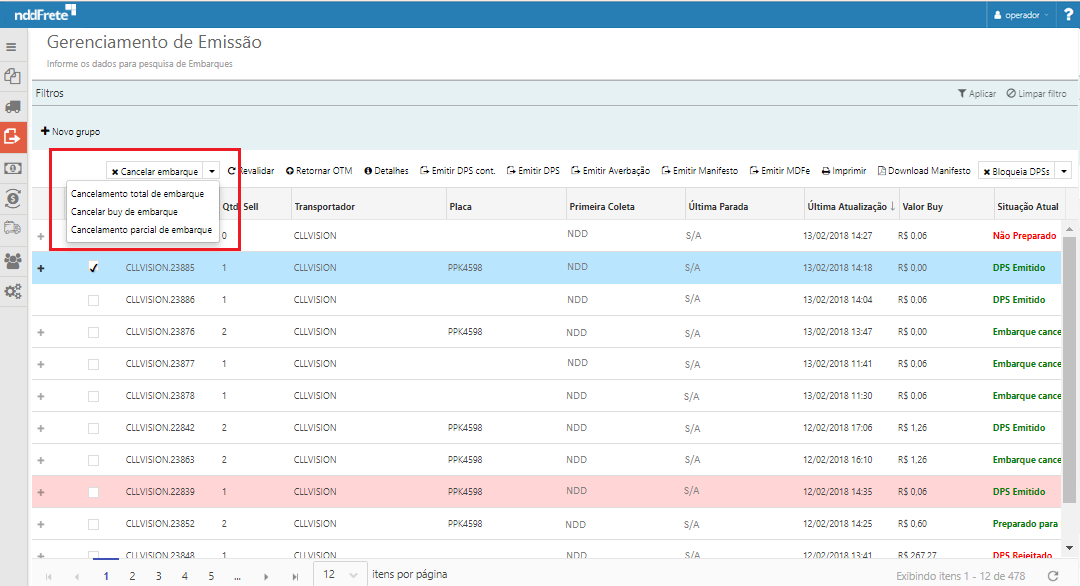This screenshot has width=1080, height=586.
Task: Click Download Manifesto PDF button
Action: click(x=923, y=171)
